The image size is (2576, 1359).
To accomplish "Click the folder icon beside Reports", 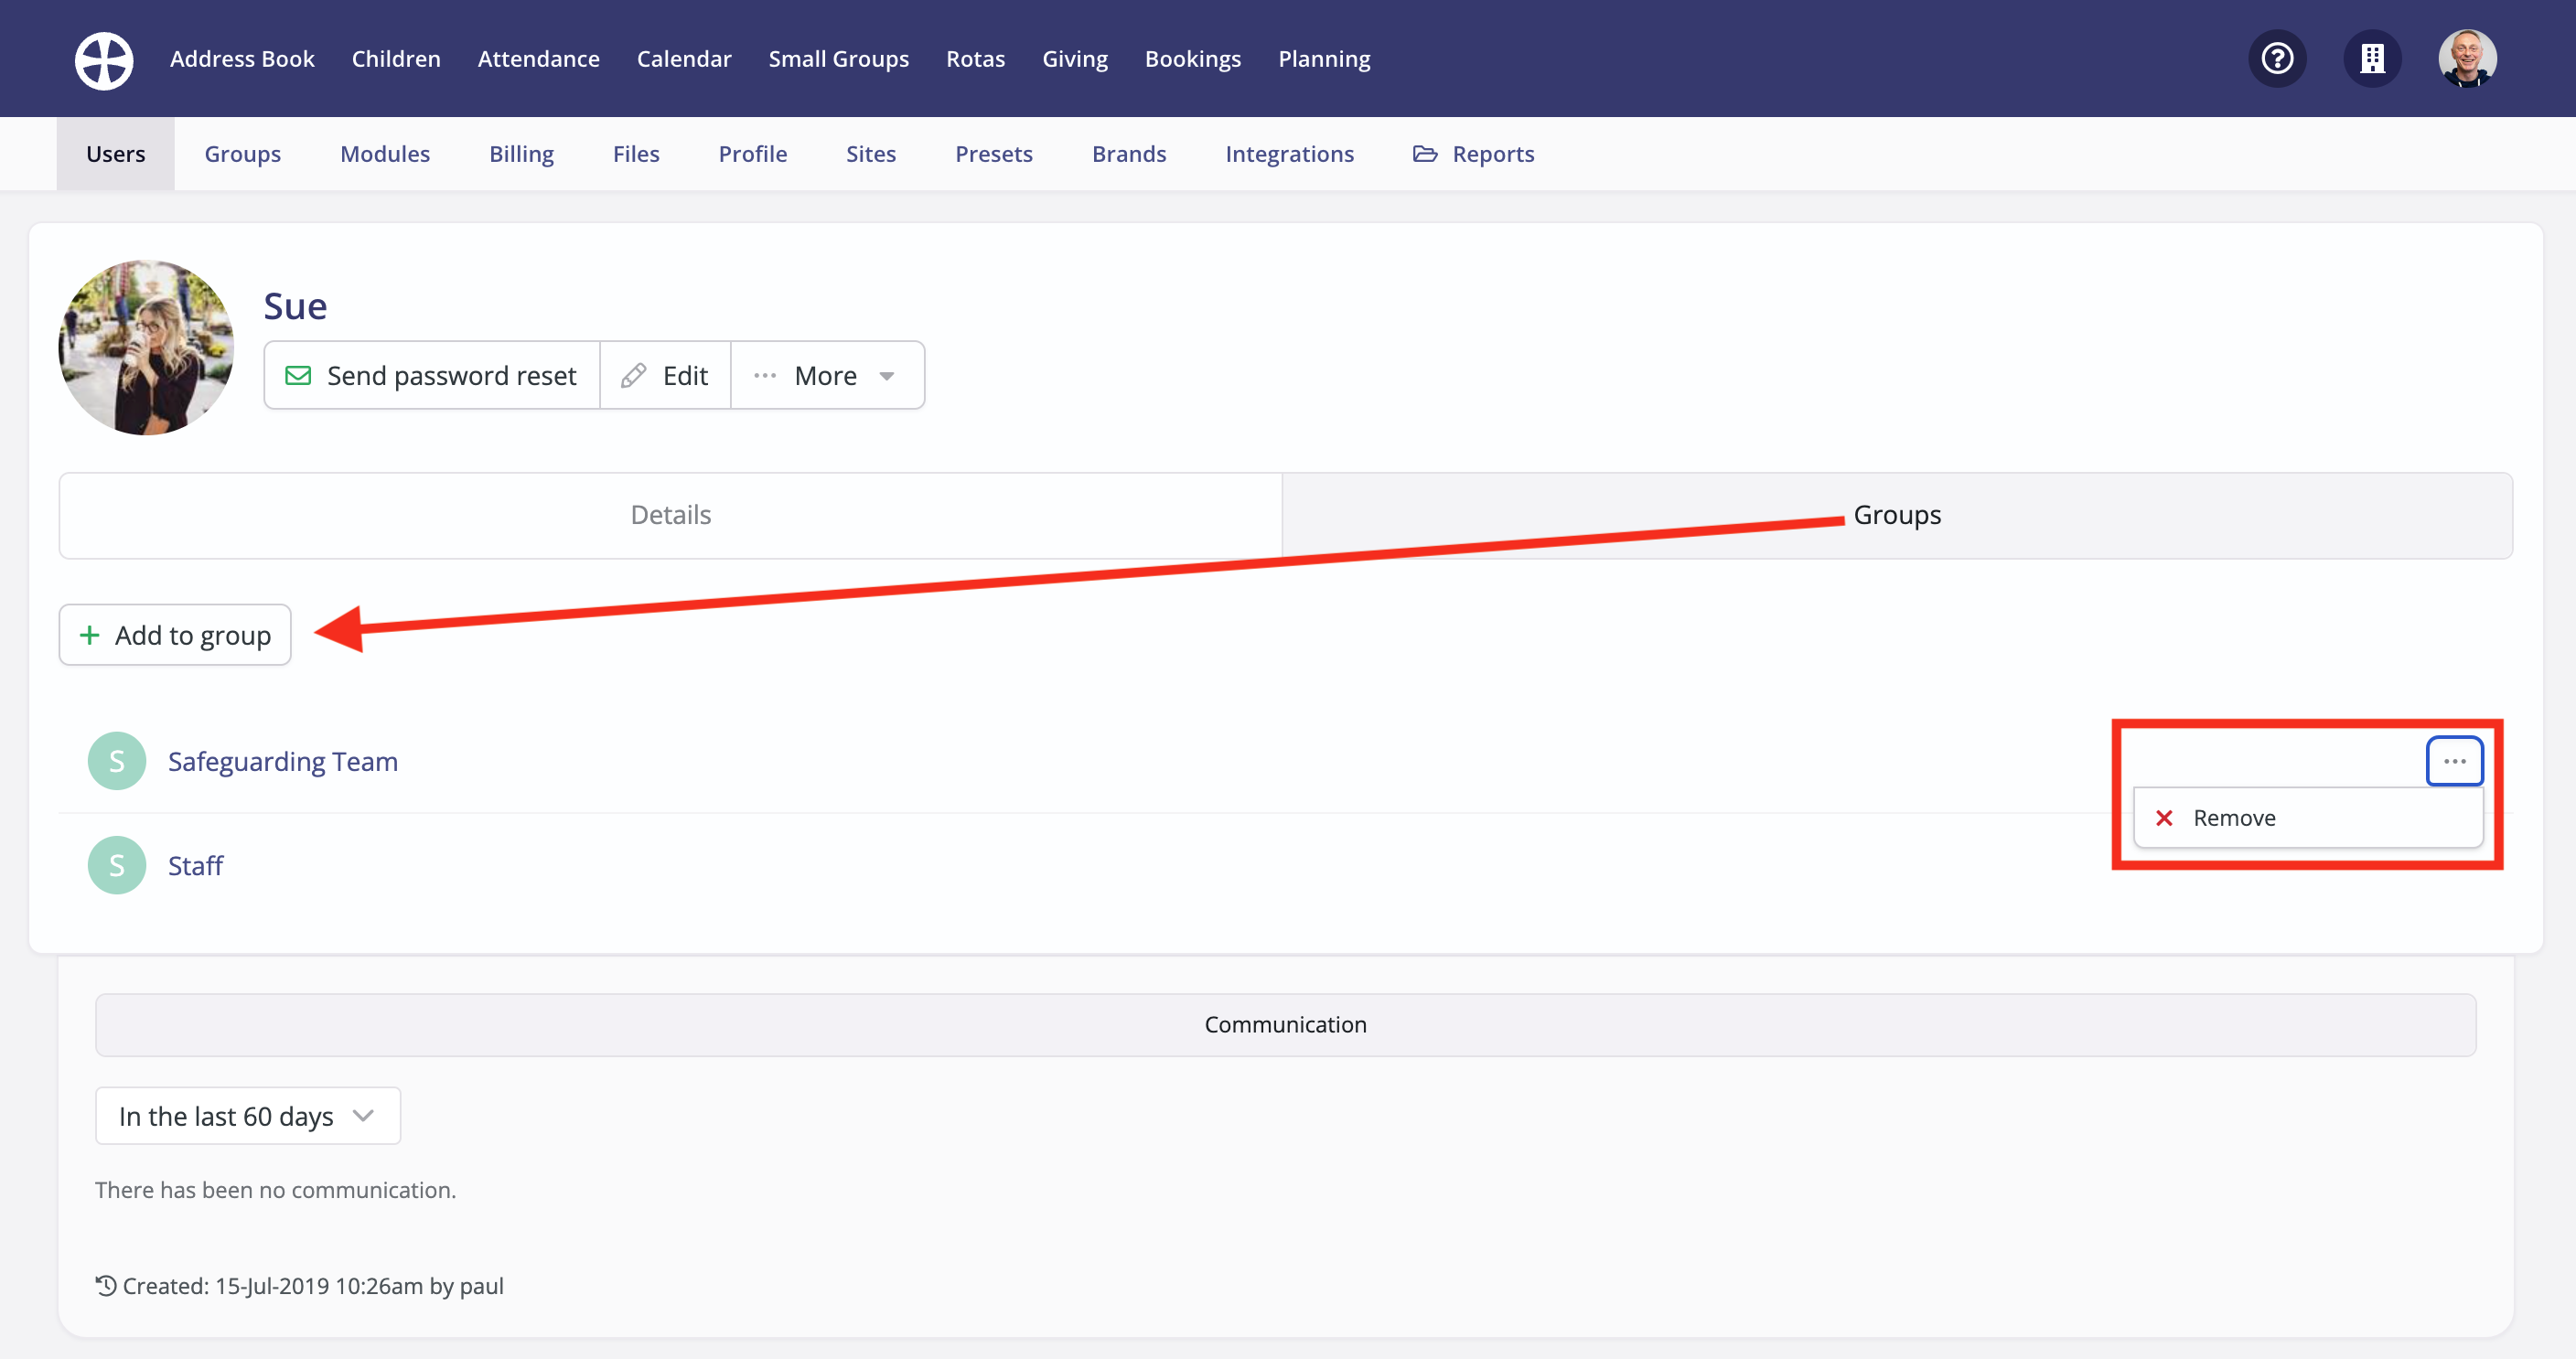I will point(1424,153).
